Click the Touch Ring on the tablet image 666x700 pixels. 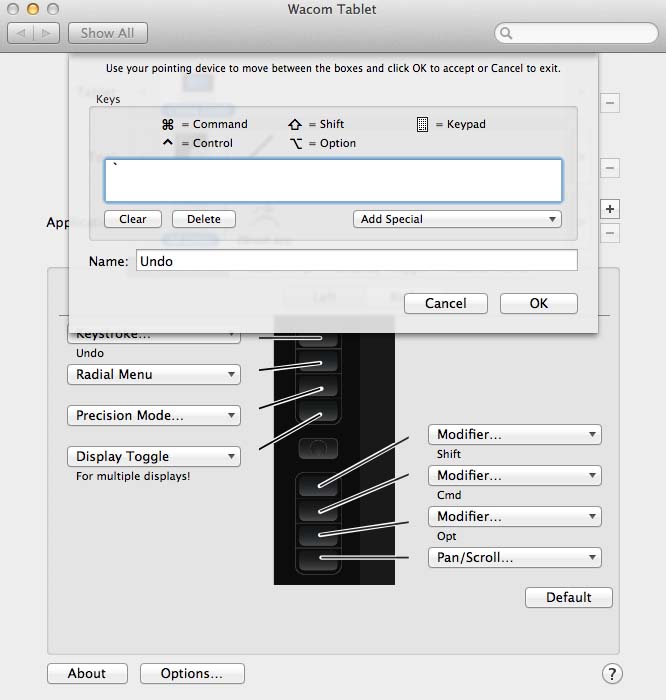tap(318, 448)
